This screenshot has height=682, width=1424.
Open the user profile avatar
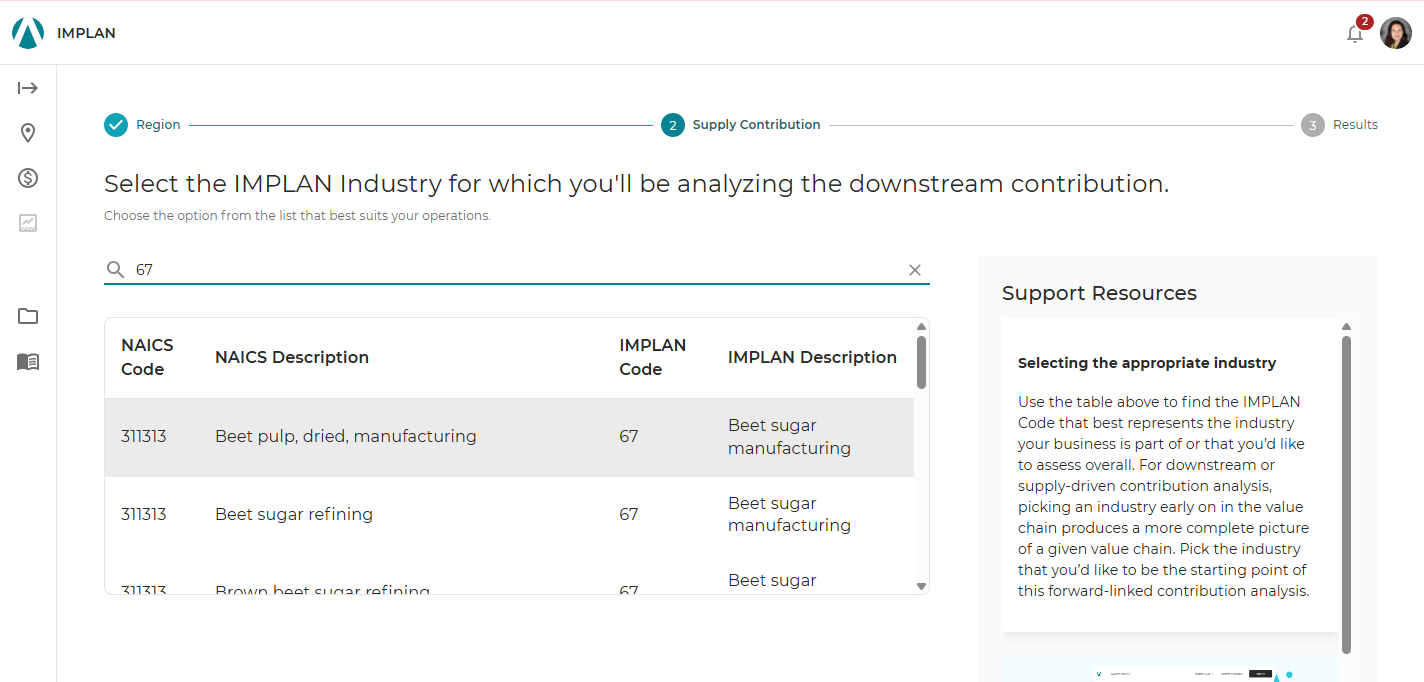1396,33
